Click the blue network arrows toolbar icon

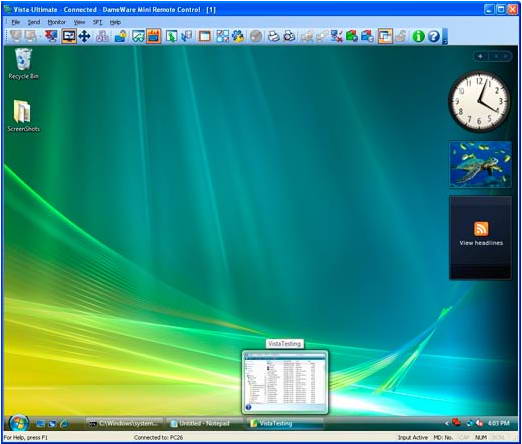tap(186, 36)
